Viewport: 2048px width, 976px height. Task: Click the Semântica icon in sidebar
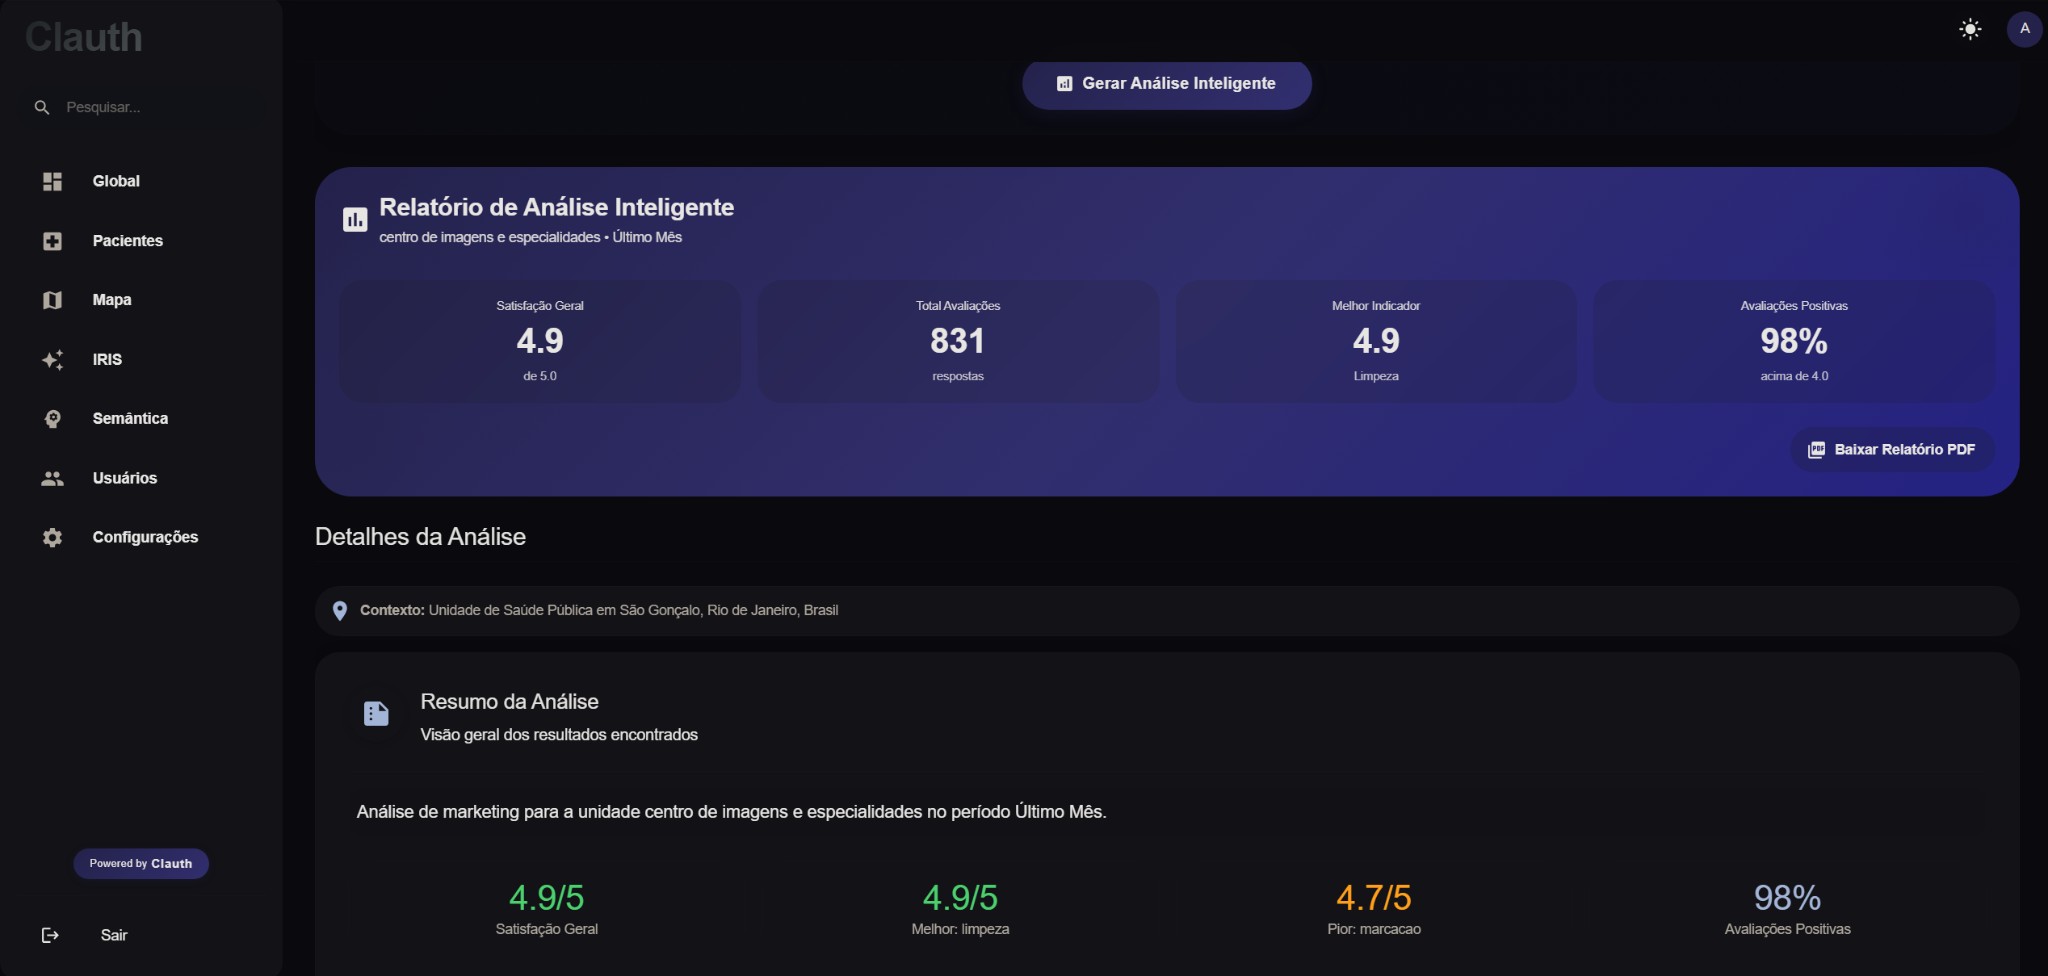pyautogui.click(x=52, y=419)
